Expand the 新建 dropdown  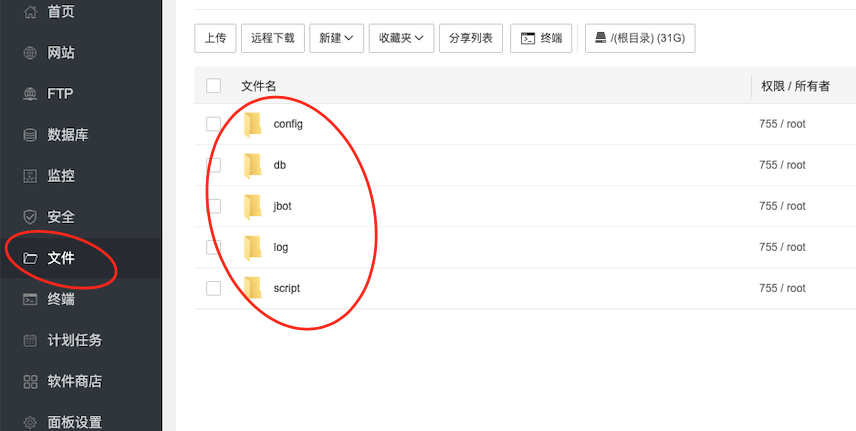point(336,38)
